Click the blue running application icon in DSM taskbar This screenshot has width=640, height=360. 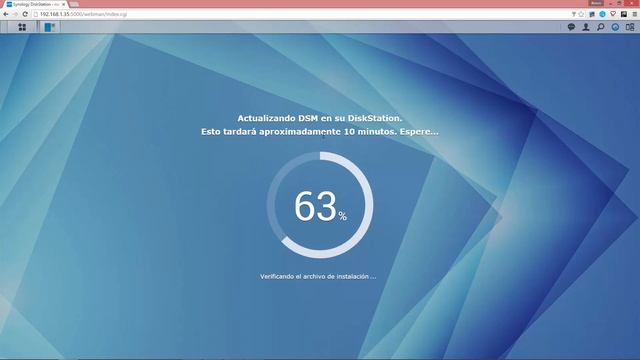pyautogui.click(x=49, y=27)
